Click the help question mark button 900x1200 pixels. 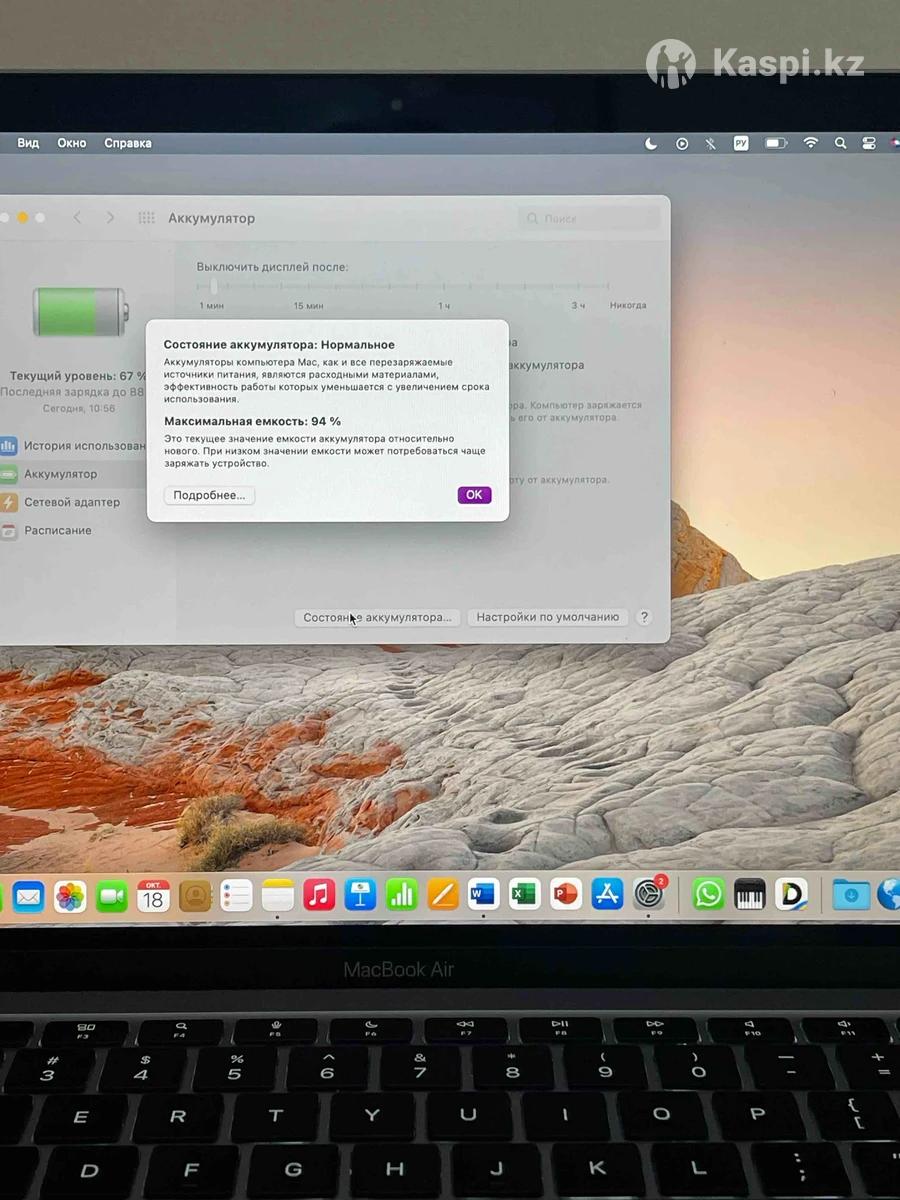coord(644,618)
